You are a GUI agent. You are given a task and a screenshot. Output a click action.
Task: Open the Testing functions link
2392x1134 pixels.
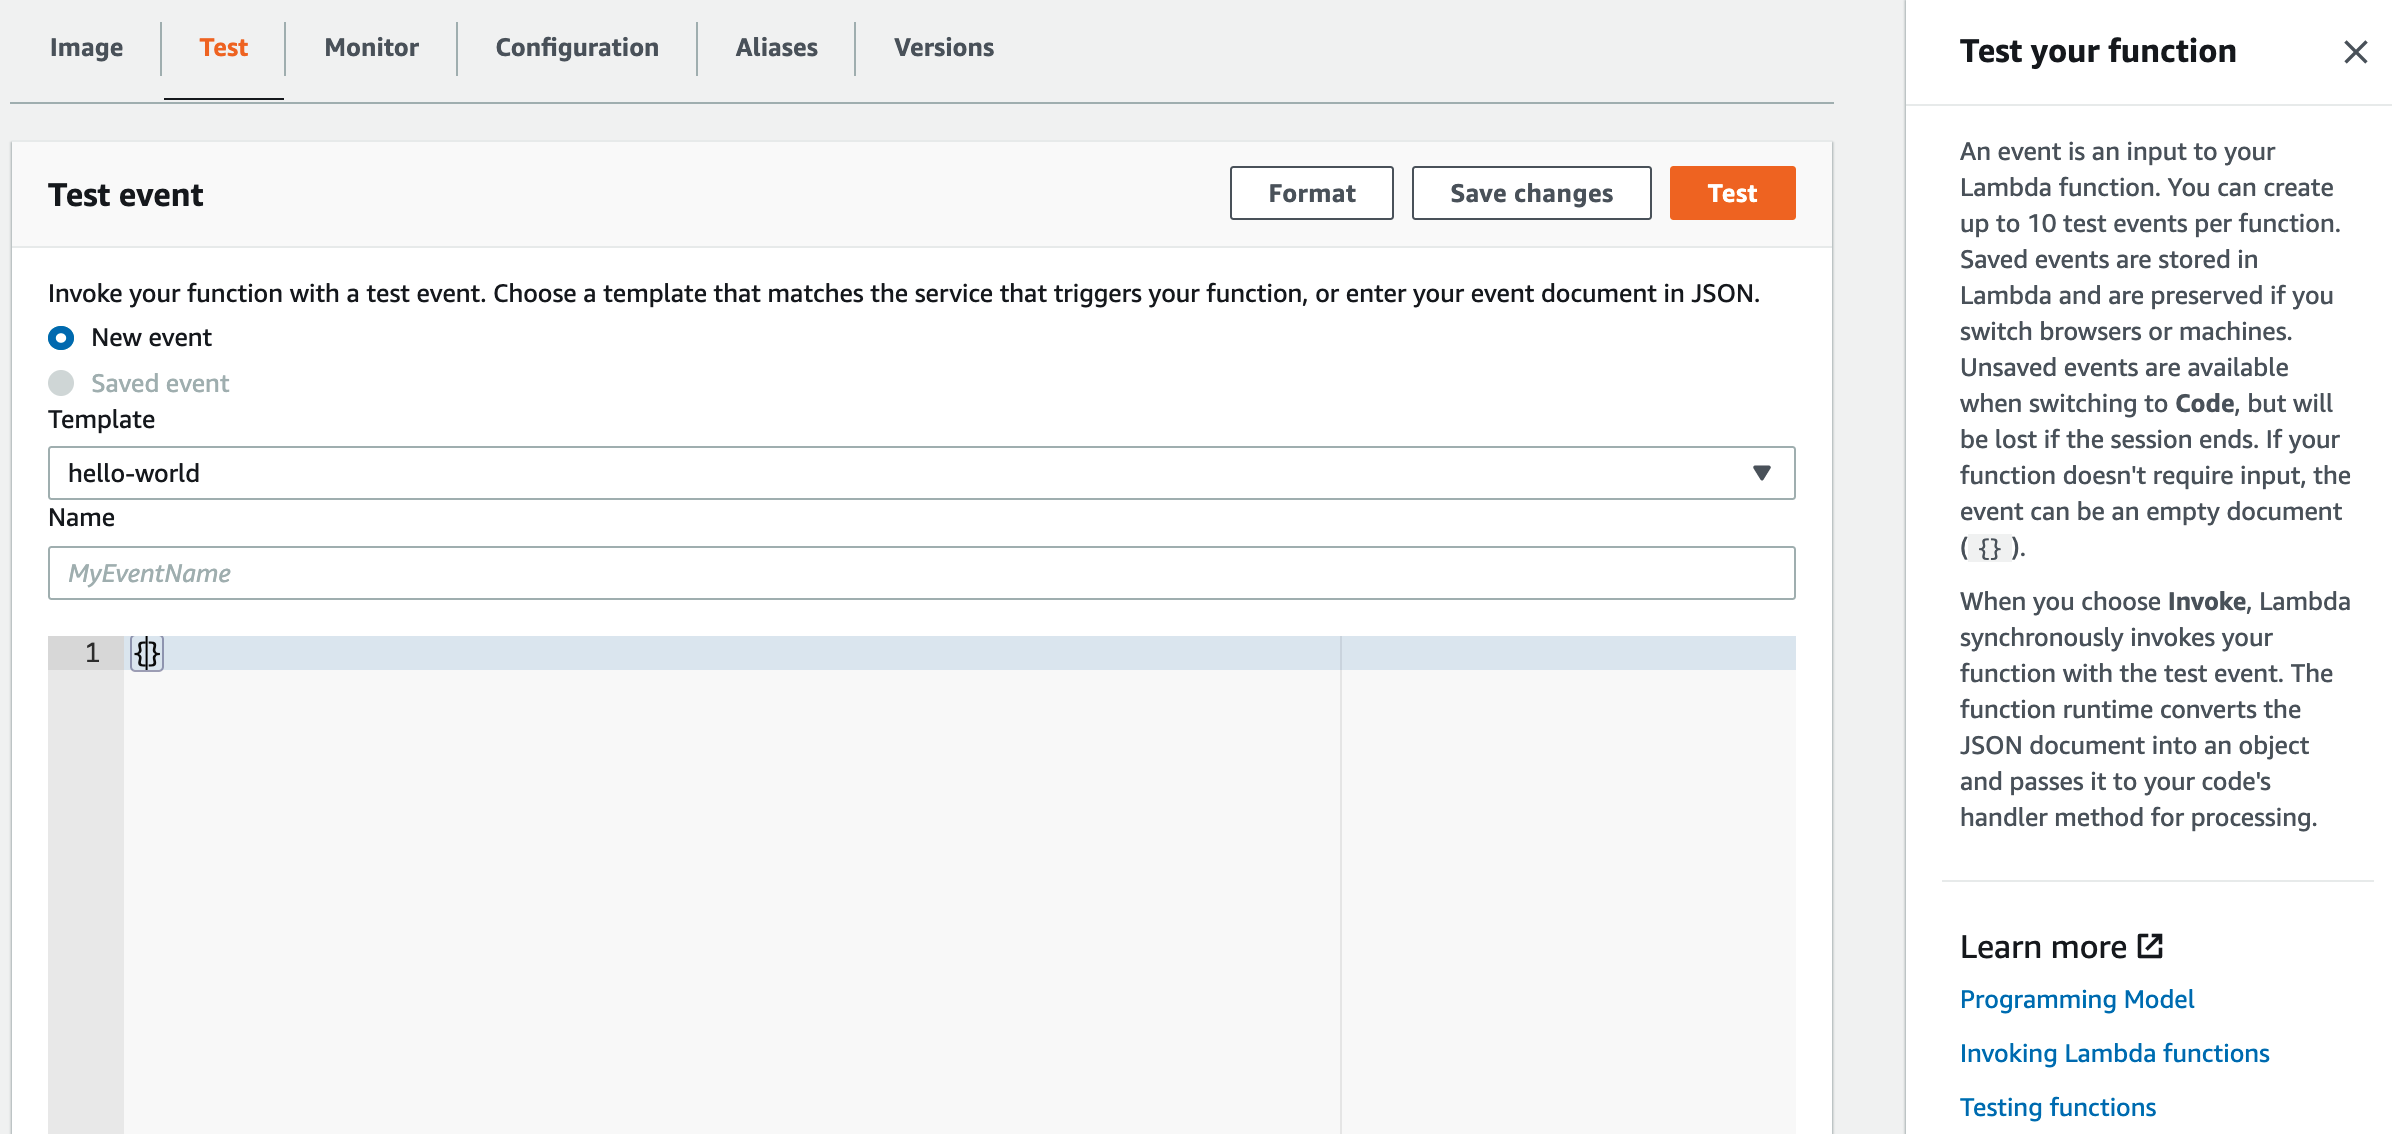pyautogui.click(x=2057, y=1107)
